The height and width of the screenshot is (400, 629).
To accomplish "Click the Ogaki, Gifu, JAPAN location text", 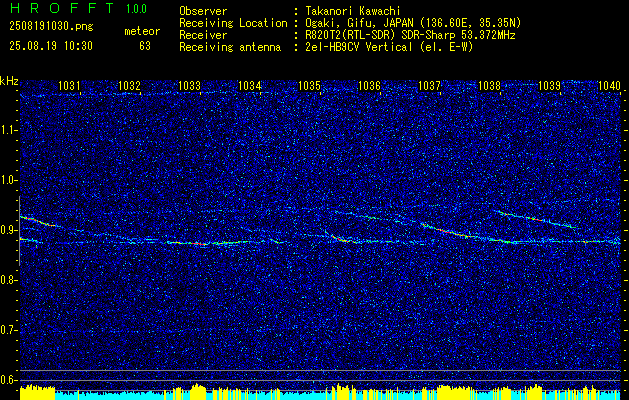I will coord(414,23).
